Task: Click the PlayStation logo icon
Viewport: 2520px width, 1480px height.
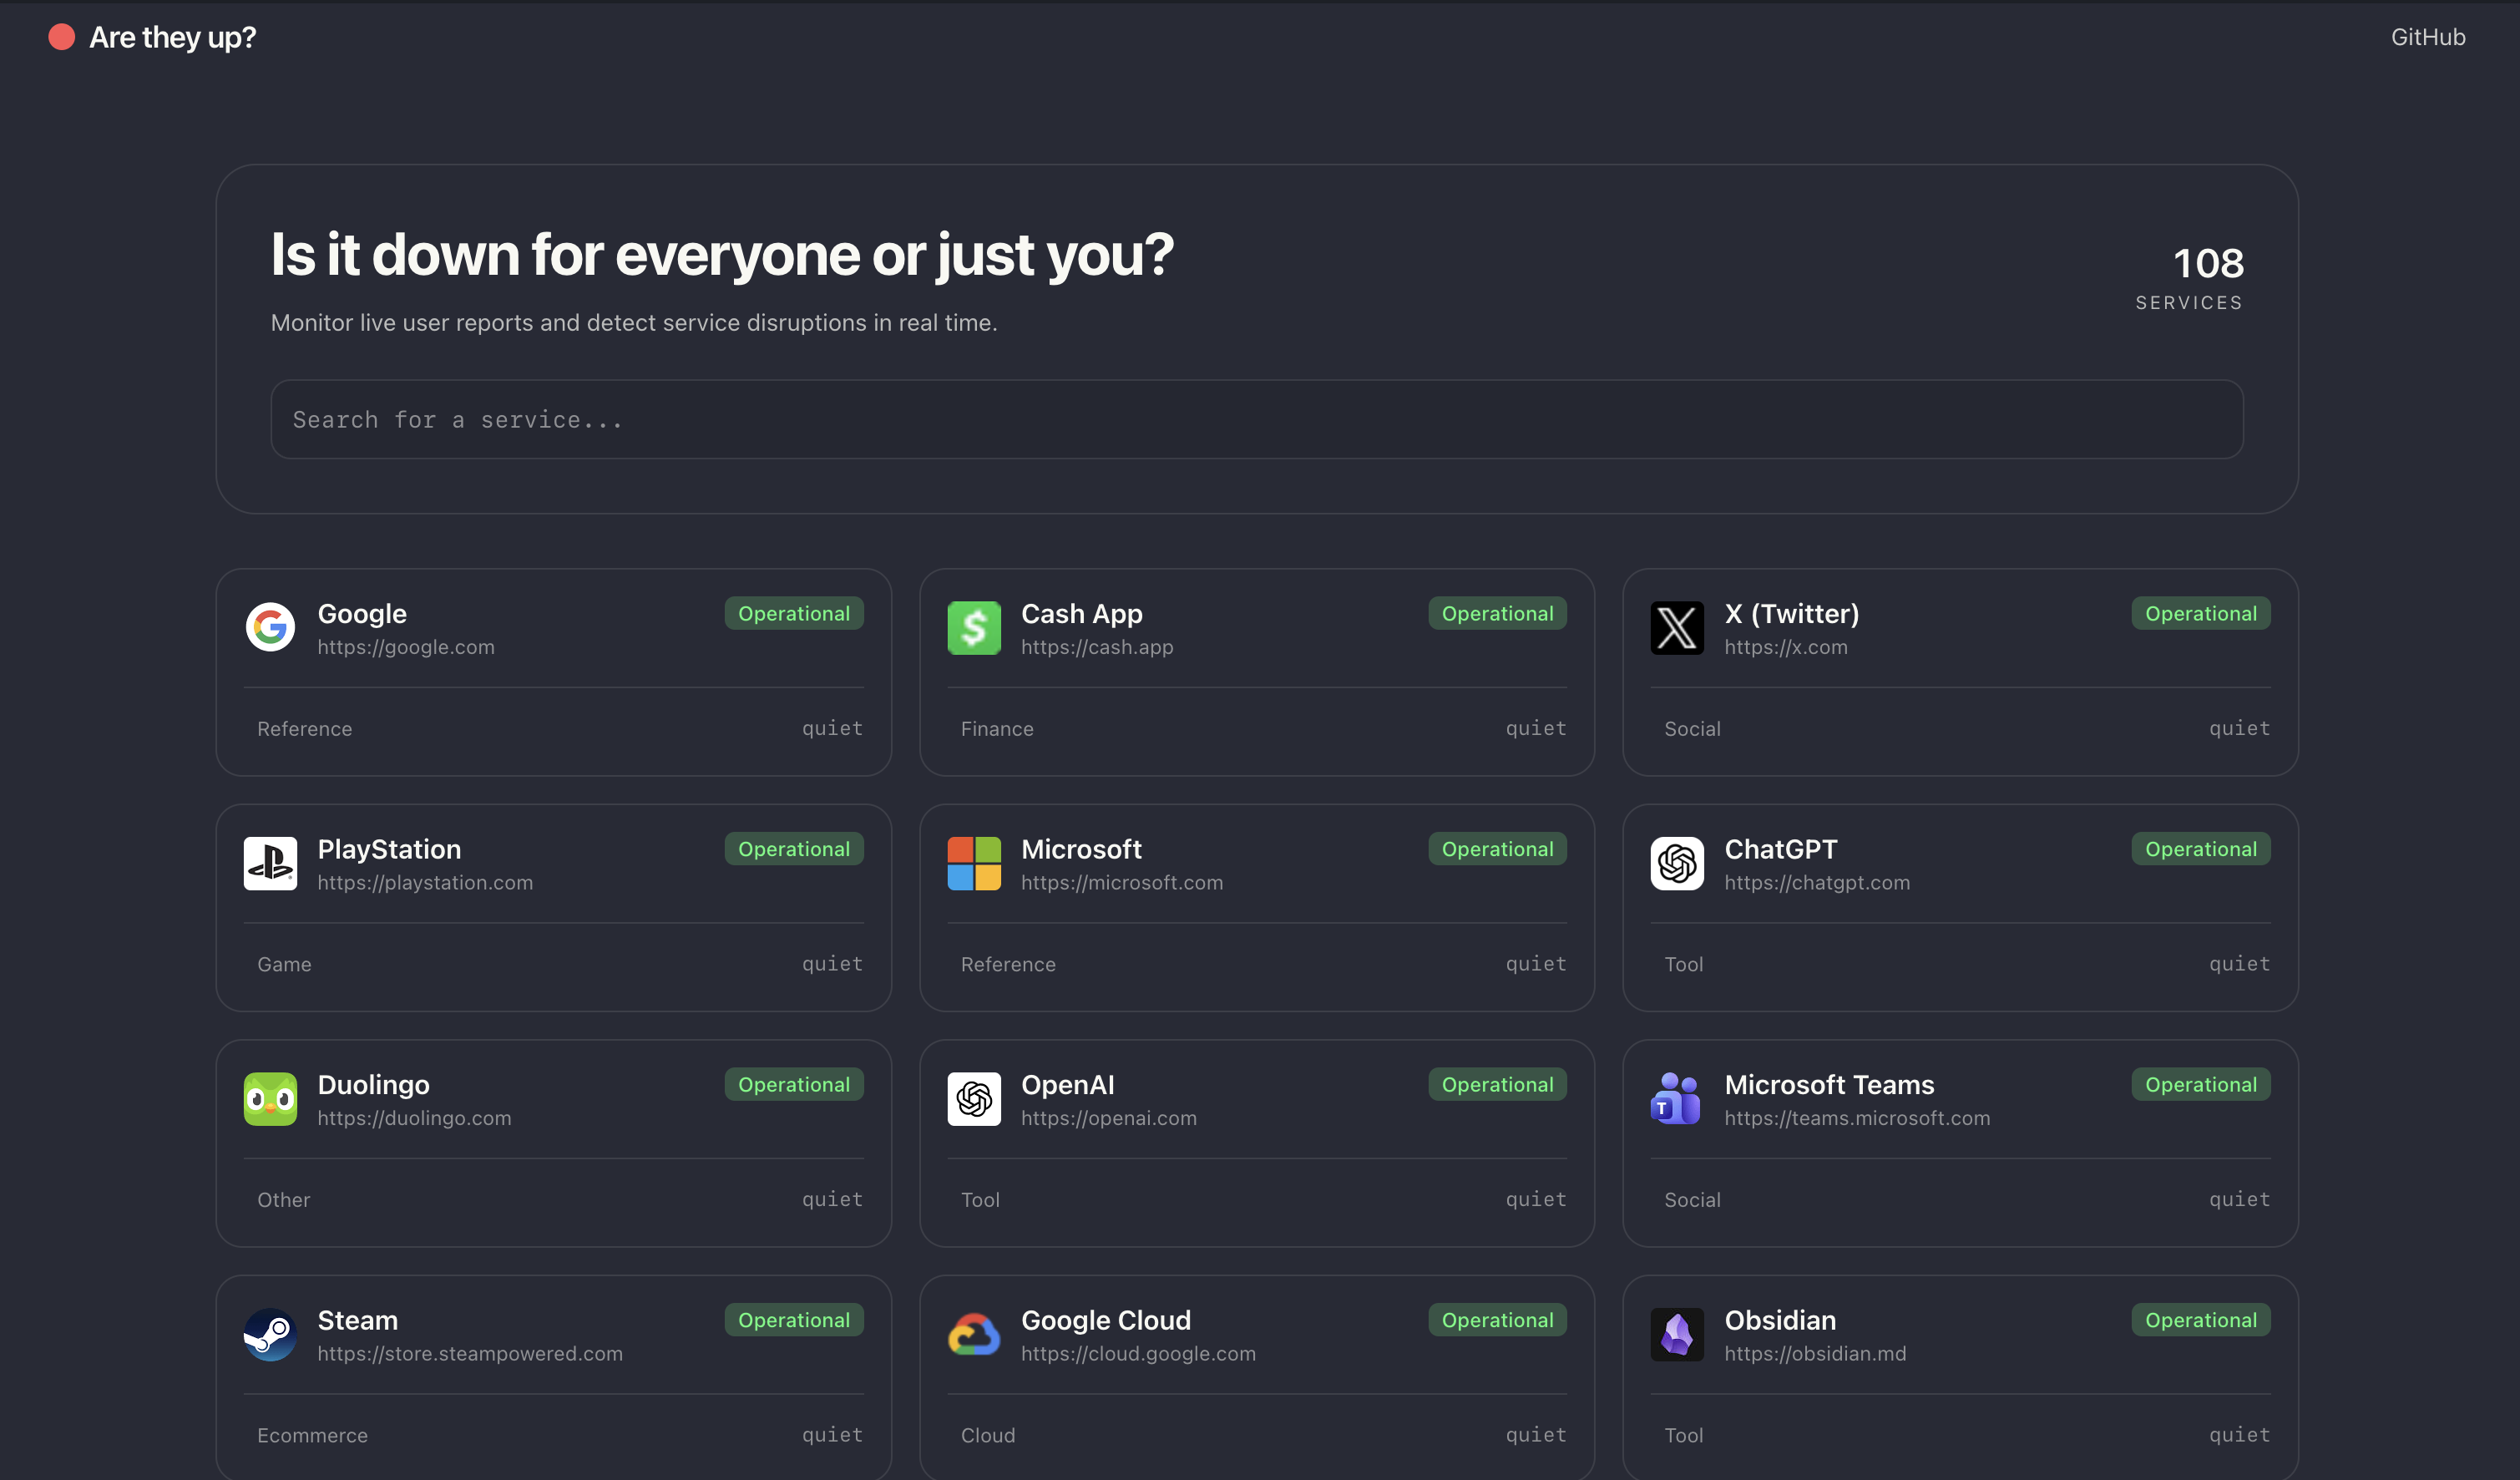Action: coord(270,863)
